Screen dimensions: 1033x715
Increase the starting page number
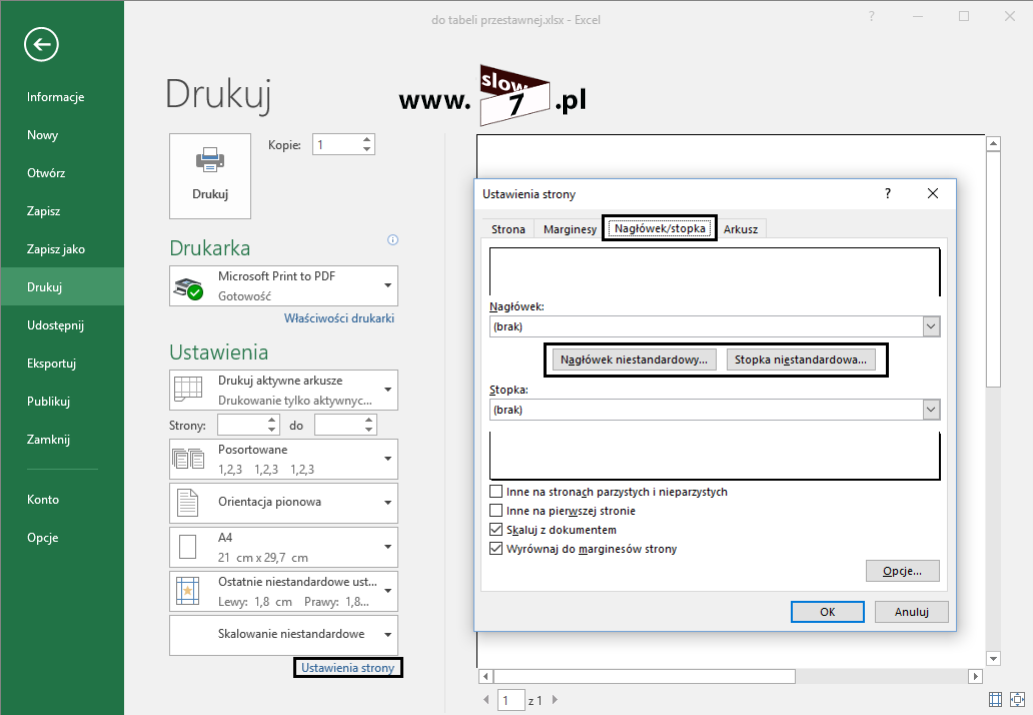point(271,420)
